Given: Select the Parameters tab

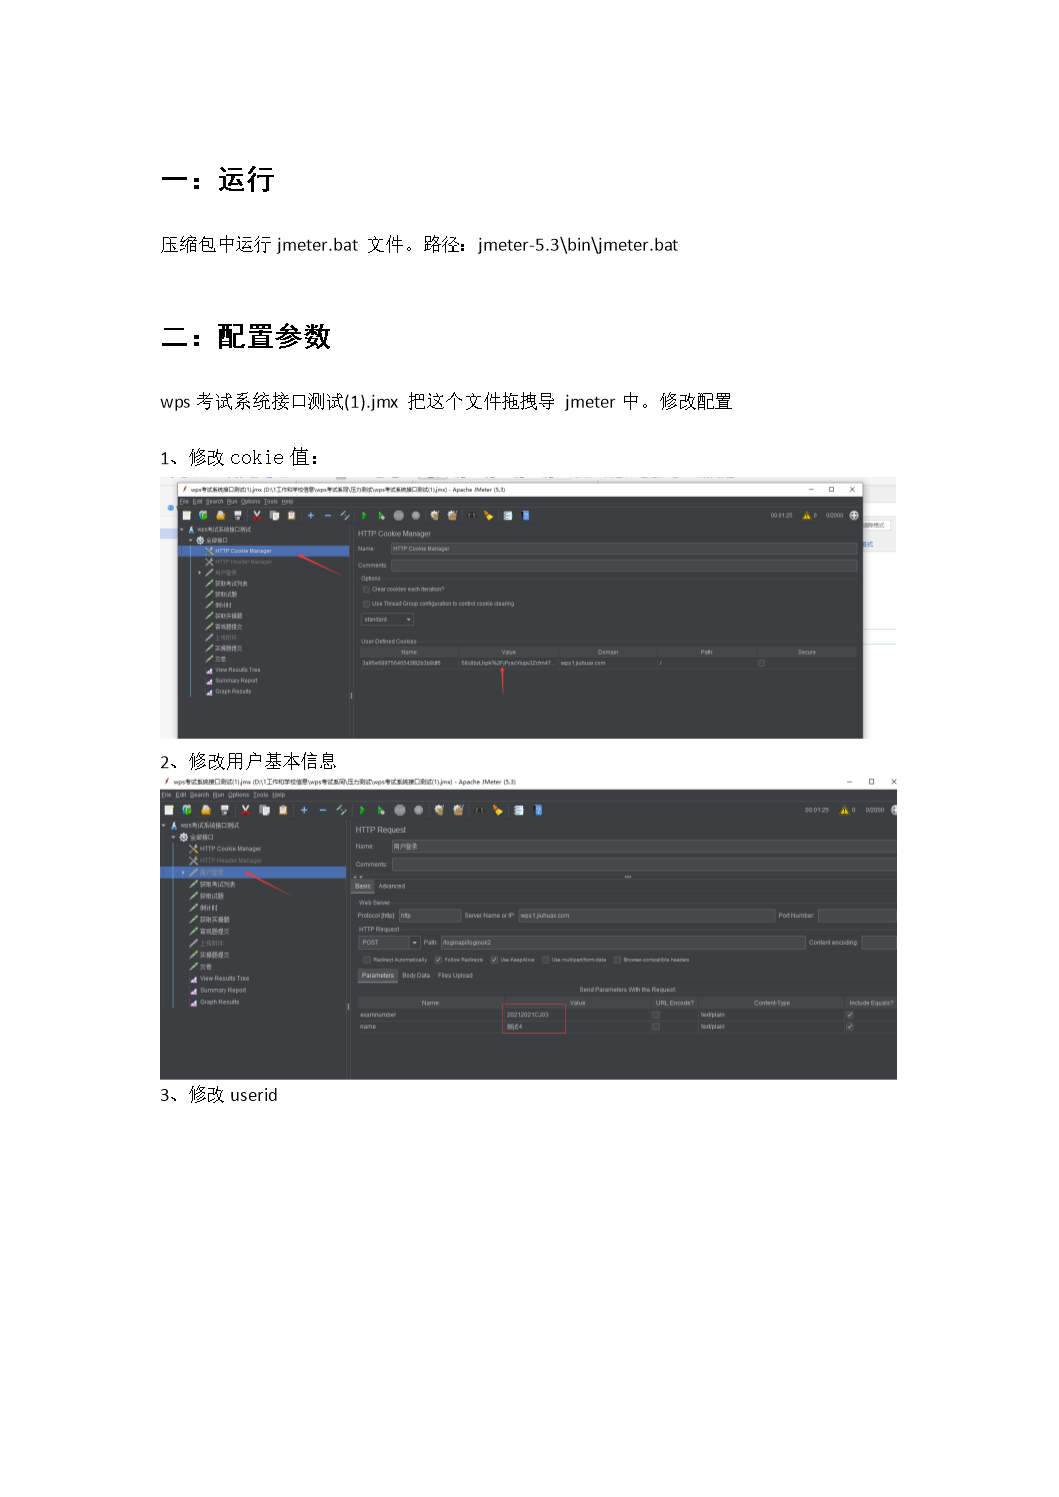Looking at the screenshot, I should tap(378, 976).
